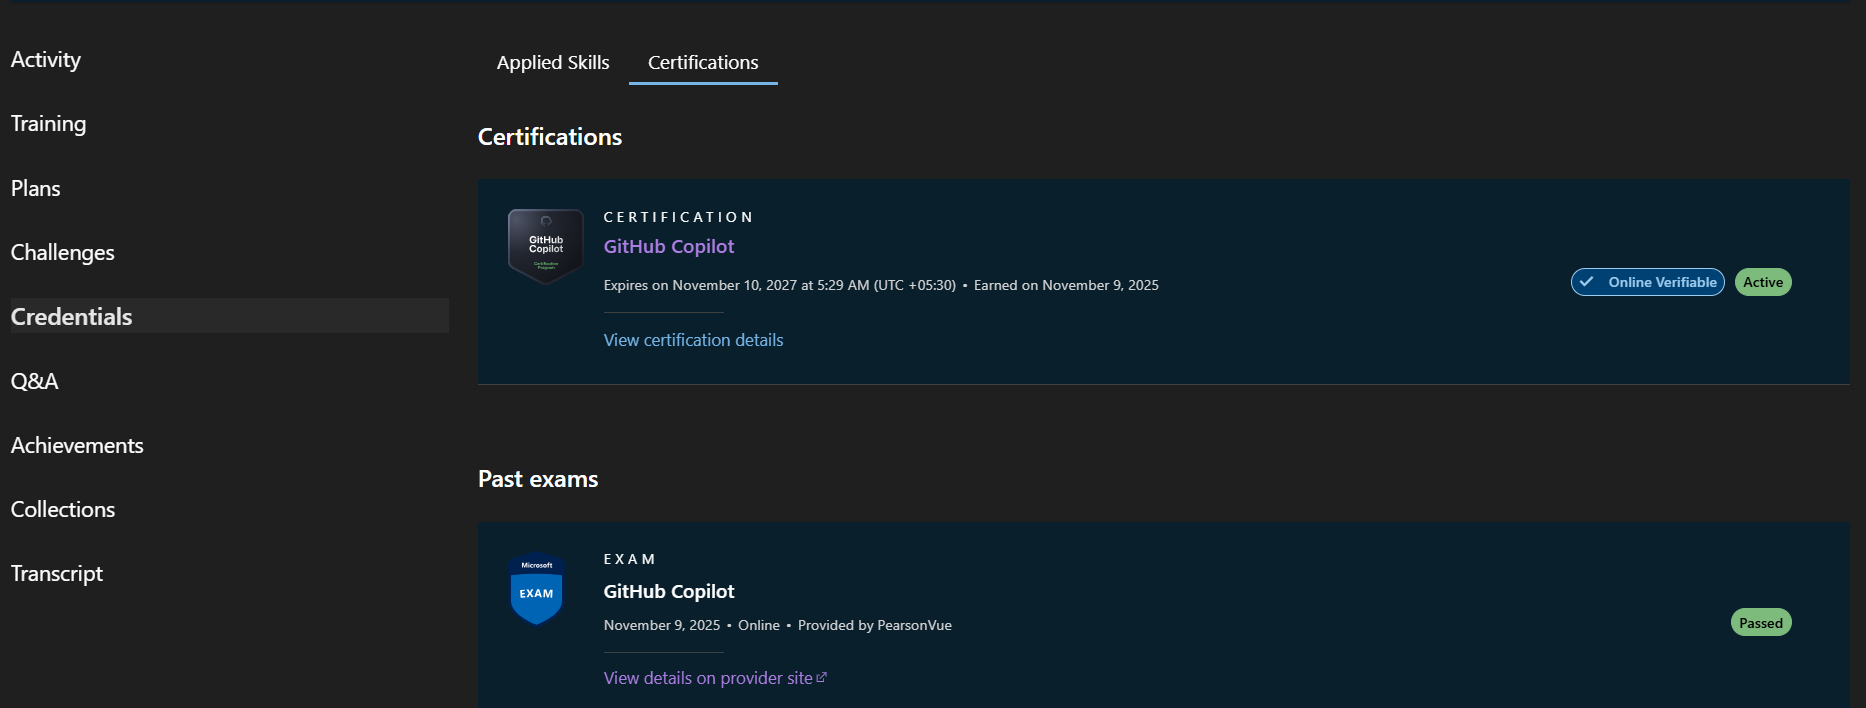The width and height of the screenshot is (1866, 708).
Task: Switch to the Applied Skills tab
Action: tap(553, 62)
